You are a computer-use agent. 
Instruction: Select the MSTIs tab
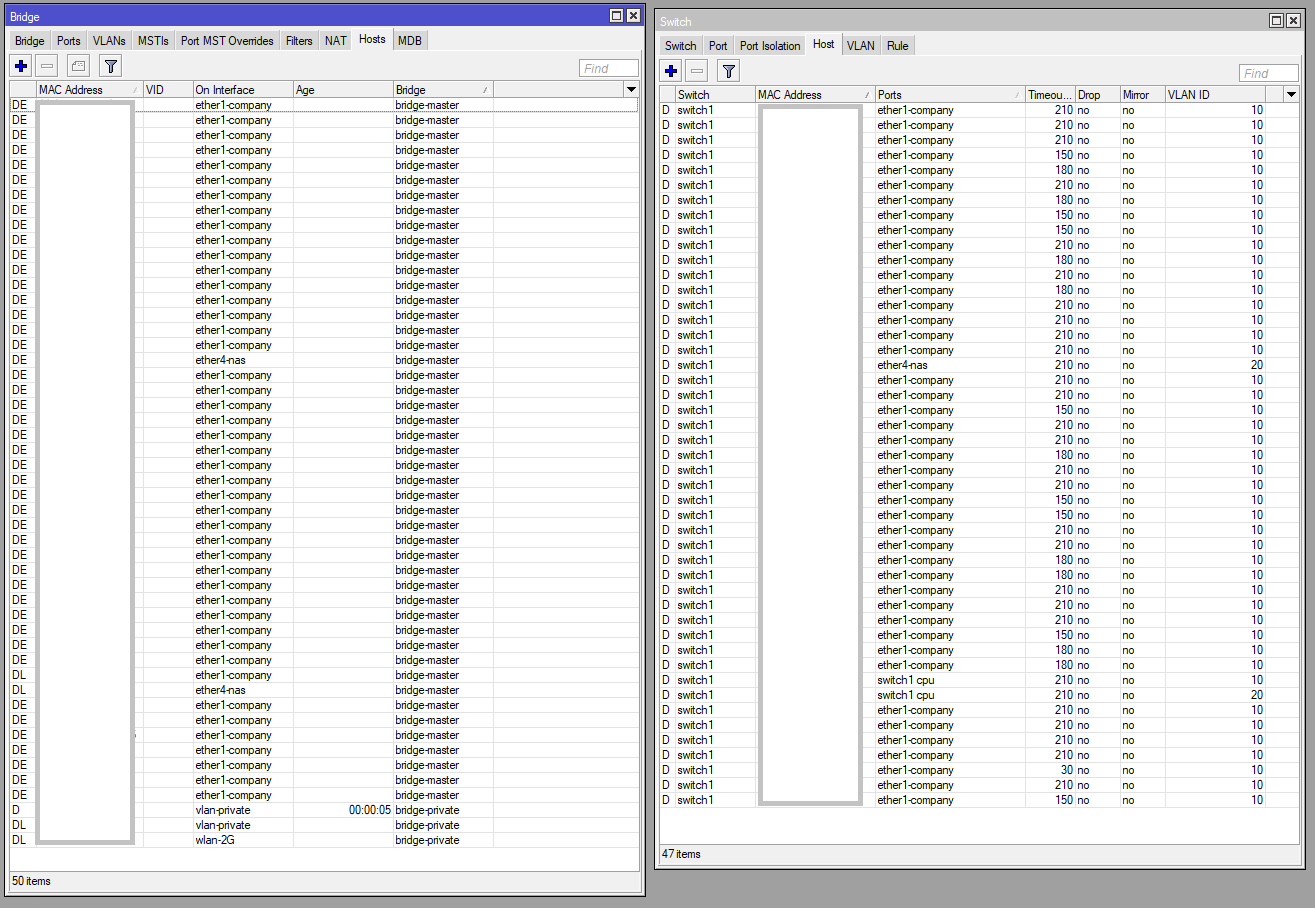coord(153,40)
